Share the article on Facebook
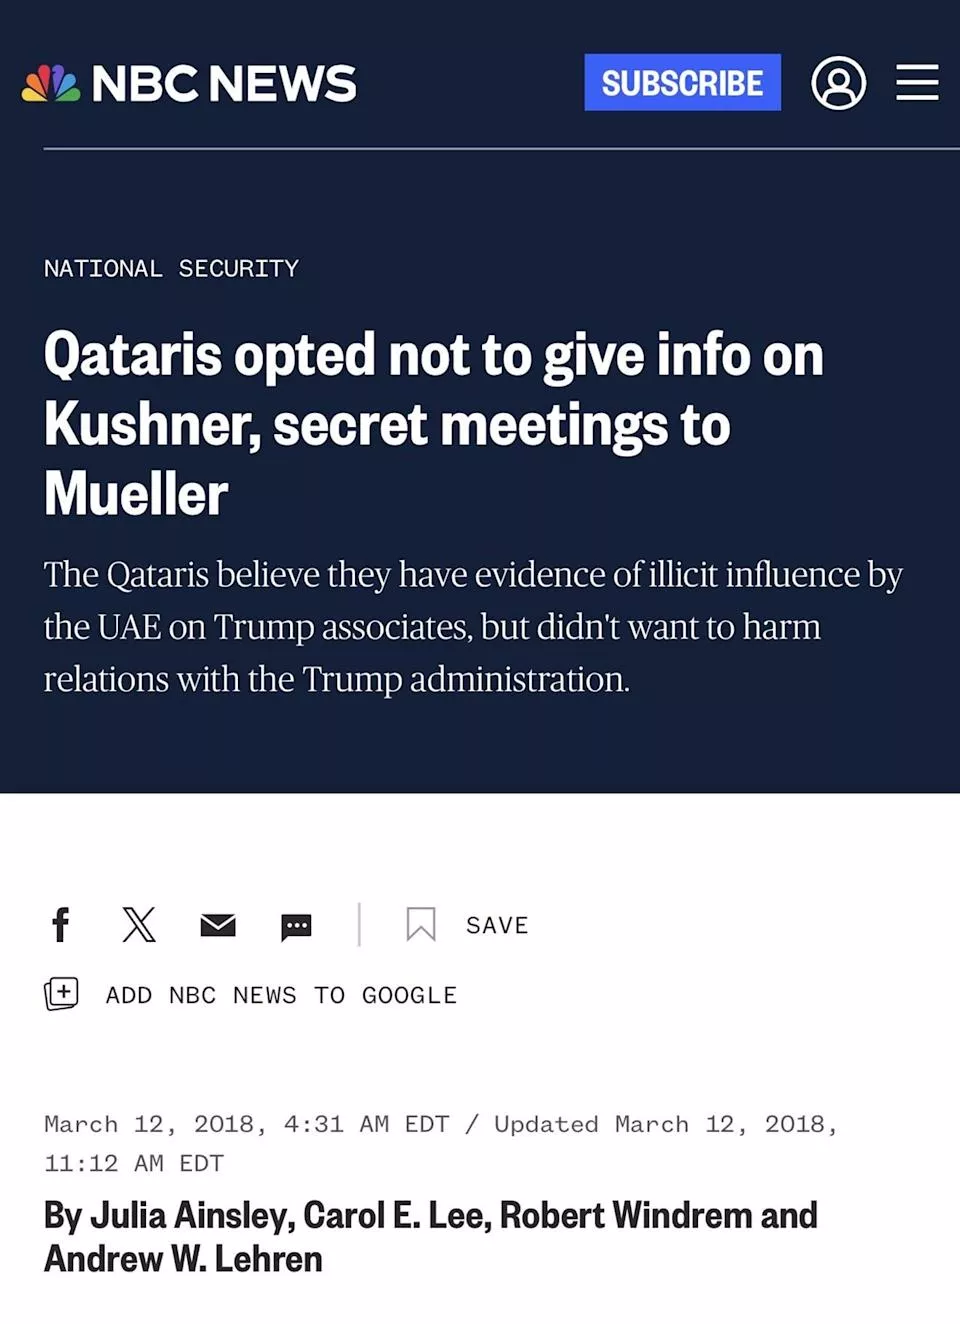 pyautogui.click(x=60, y=925)
